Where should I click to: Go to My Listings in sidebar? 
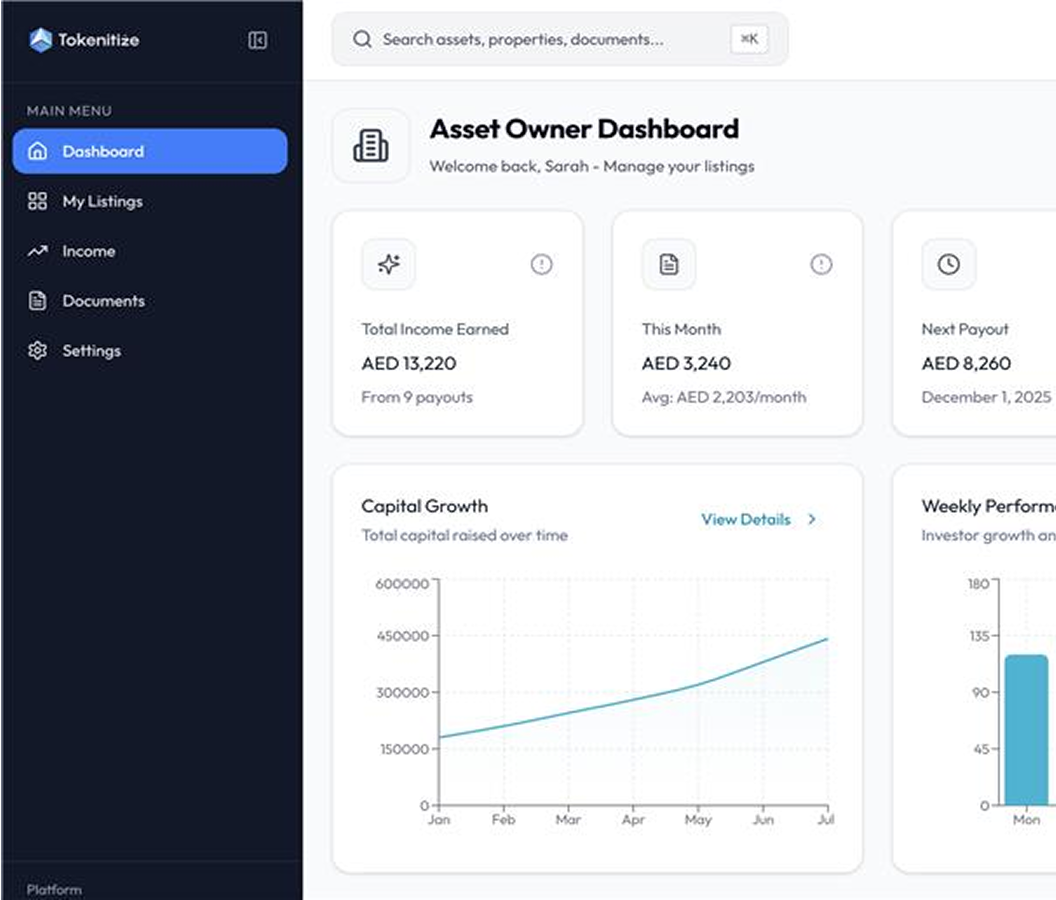(102, 201)
